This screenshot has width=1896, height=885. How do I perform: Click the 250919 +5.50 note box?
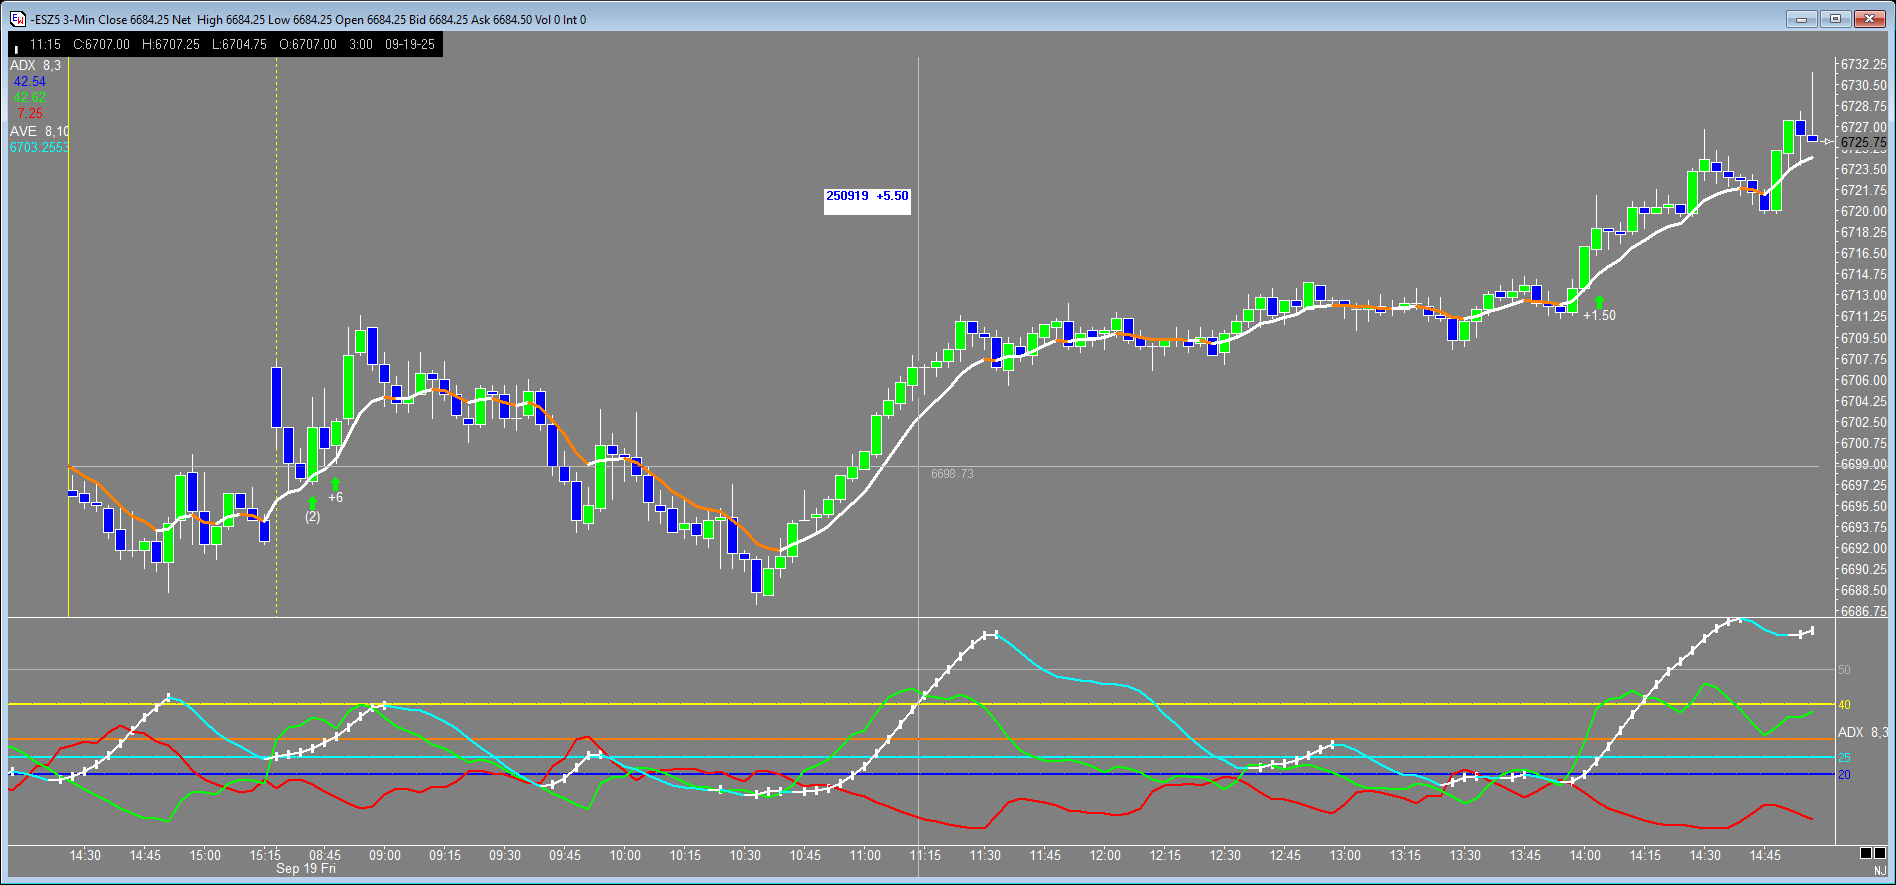point(867,196)
